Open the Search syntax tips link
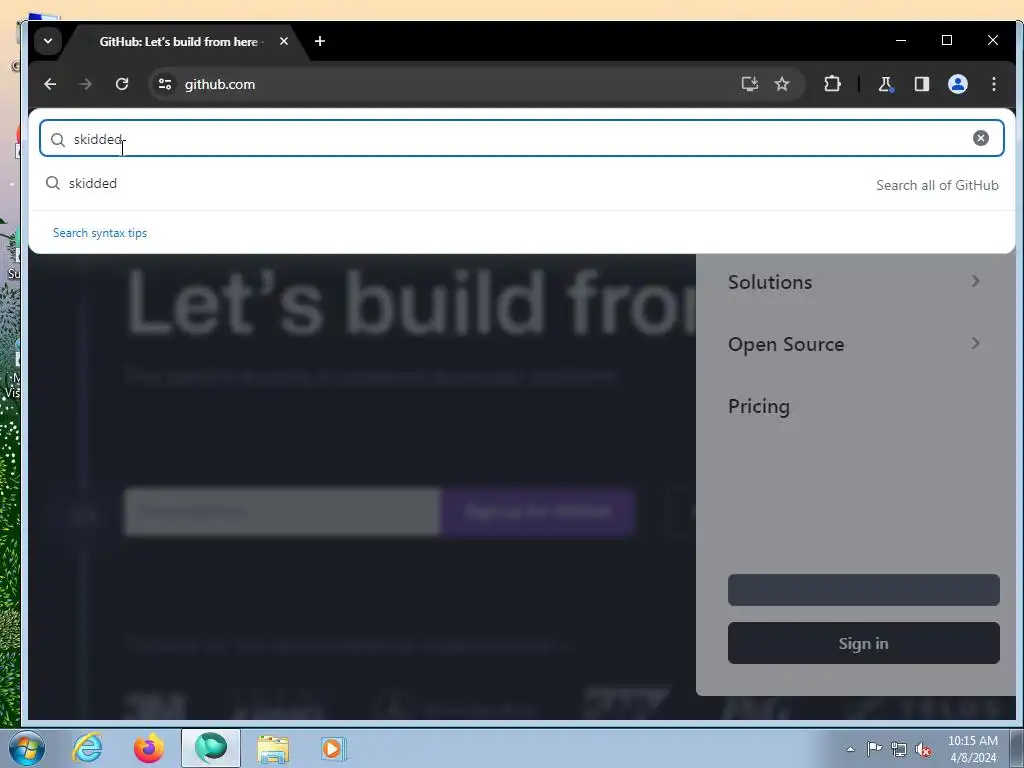Image resolution: width=1024 pixels, height=768 pixels. coord(100,233)
